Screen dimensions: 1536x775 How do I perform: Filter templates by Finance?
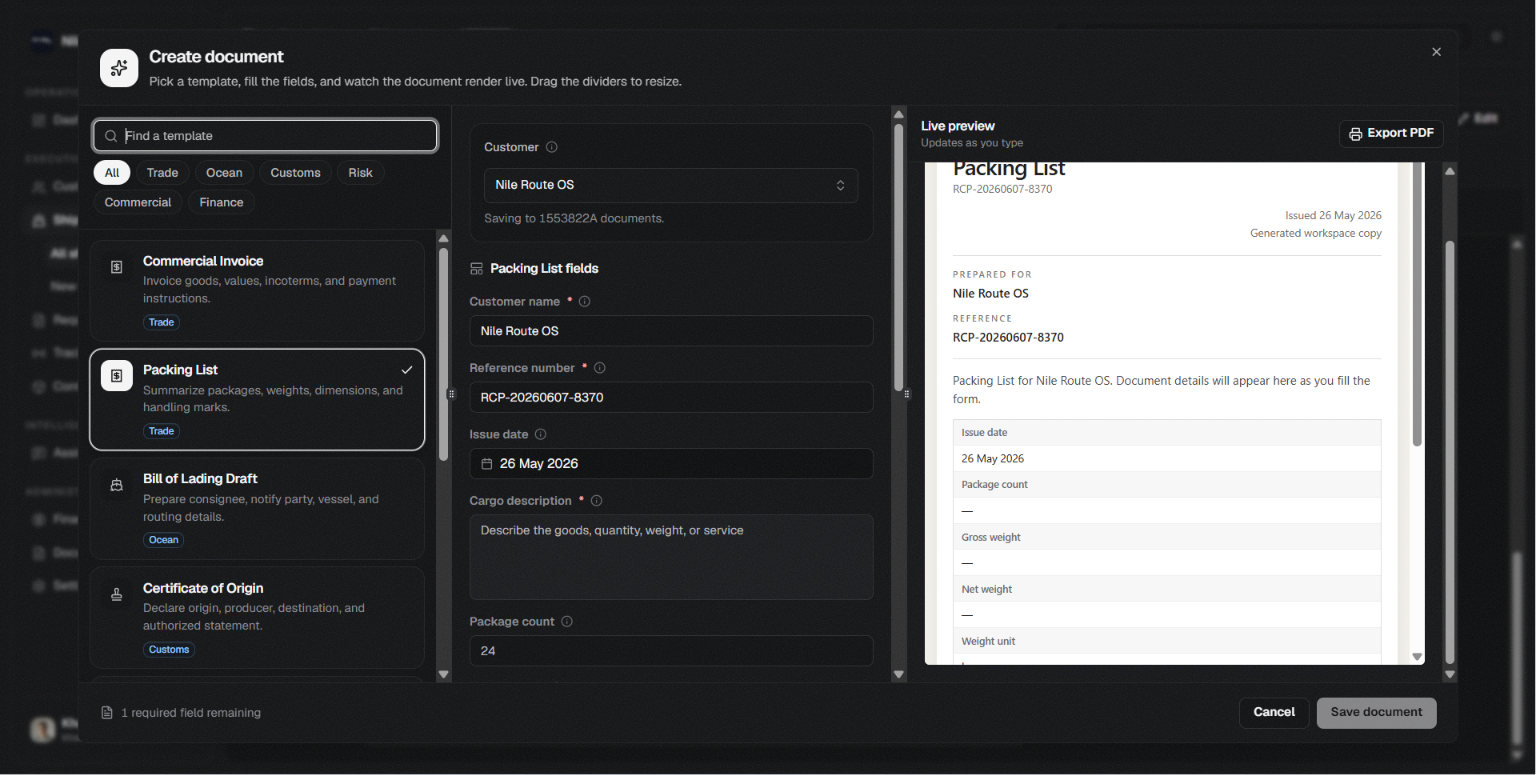(x=221, y=202)
